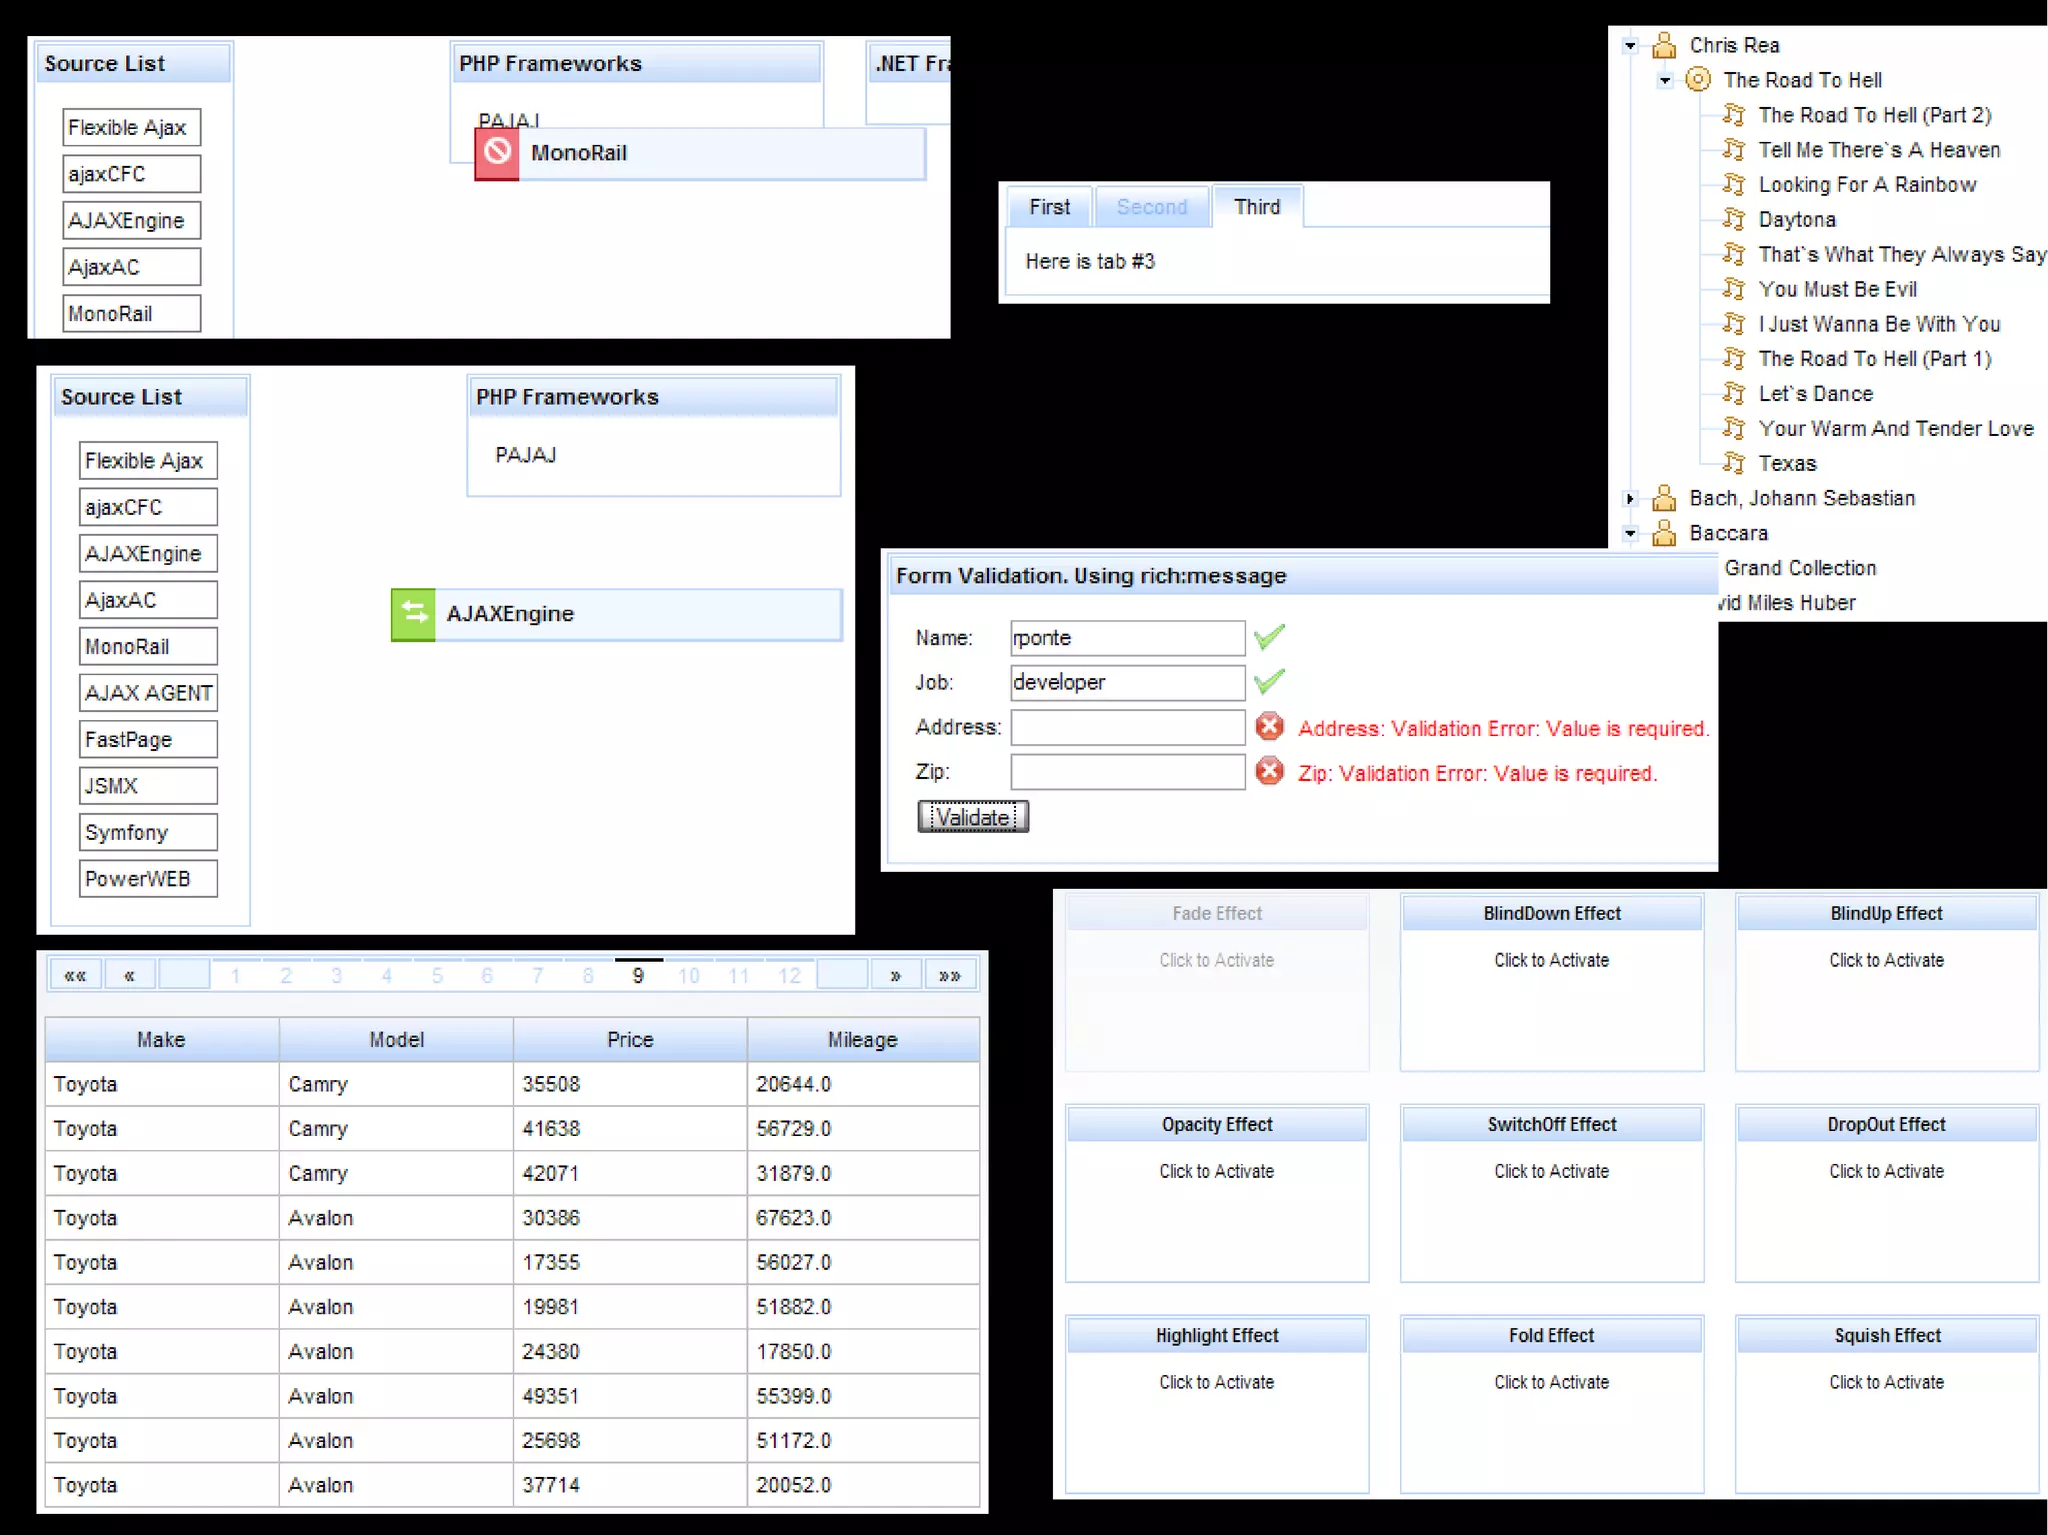Click the Name input field
The height and width of the screenshot is (1535, 2048).
(1128, 638)
